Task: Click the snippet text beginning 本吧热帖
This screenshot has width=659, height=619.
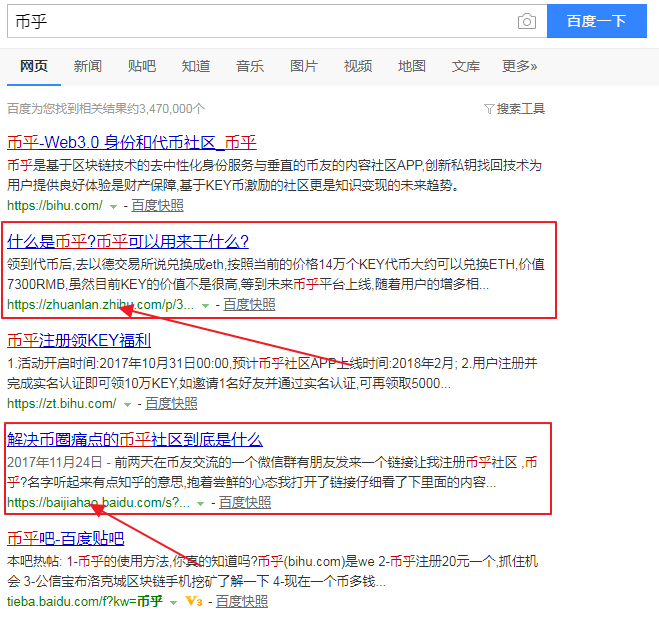Action: pyautogui.click(x=272, y=571)
